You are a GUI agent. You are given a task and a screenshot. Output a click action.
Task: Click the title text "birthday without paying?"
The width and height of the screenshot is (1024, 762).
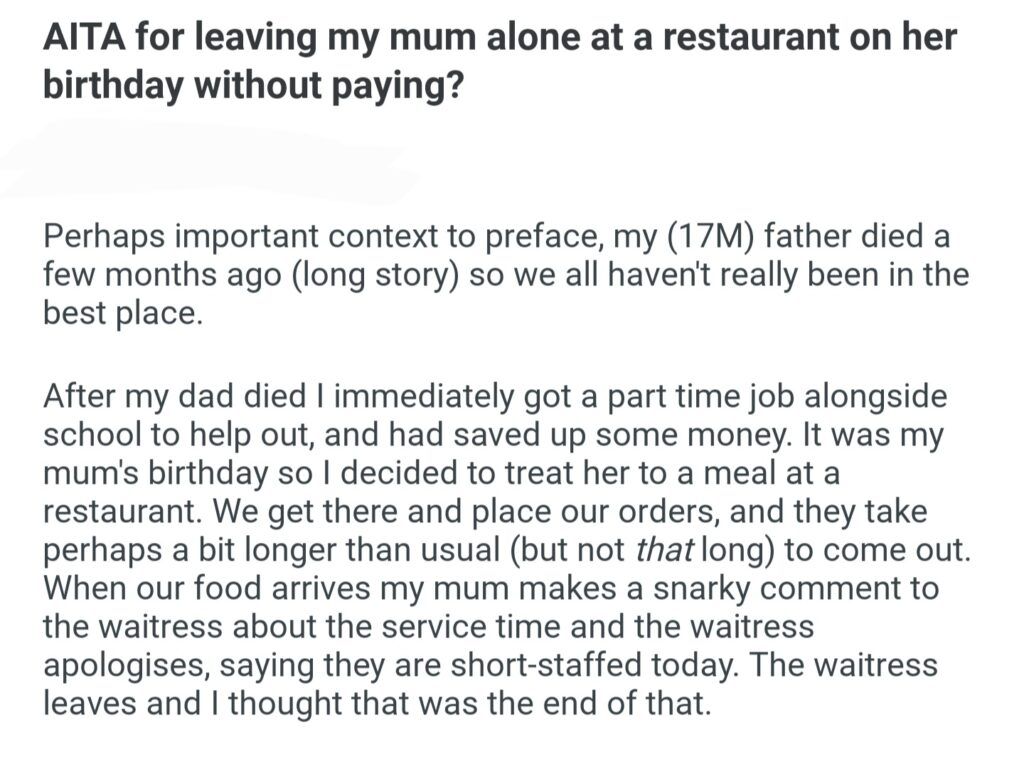pos(252,86)
